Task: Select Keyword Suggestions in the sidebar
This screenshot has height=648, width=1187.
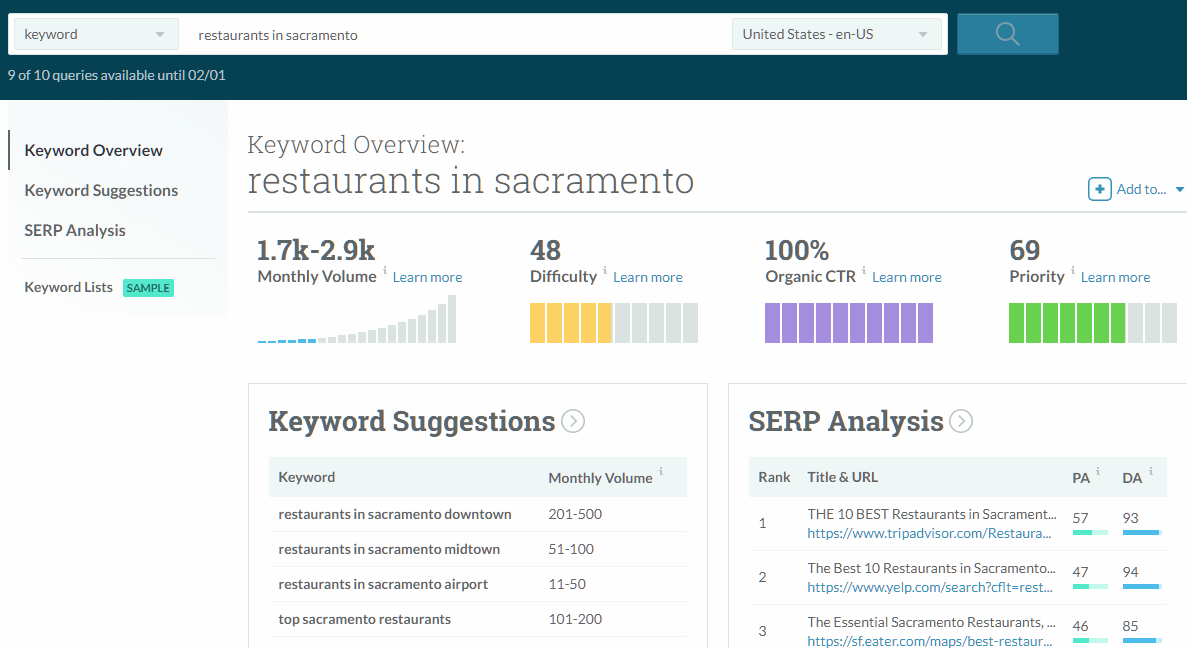Action: [x=101, y=190]
